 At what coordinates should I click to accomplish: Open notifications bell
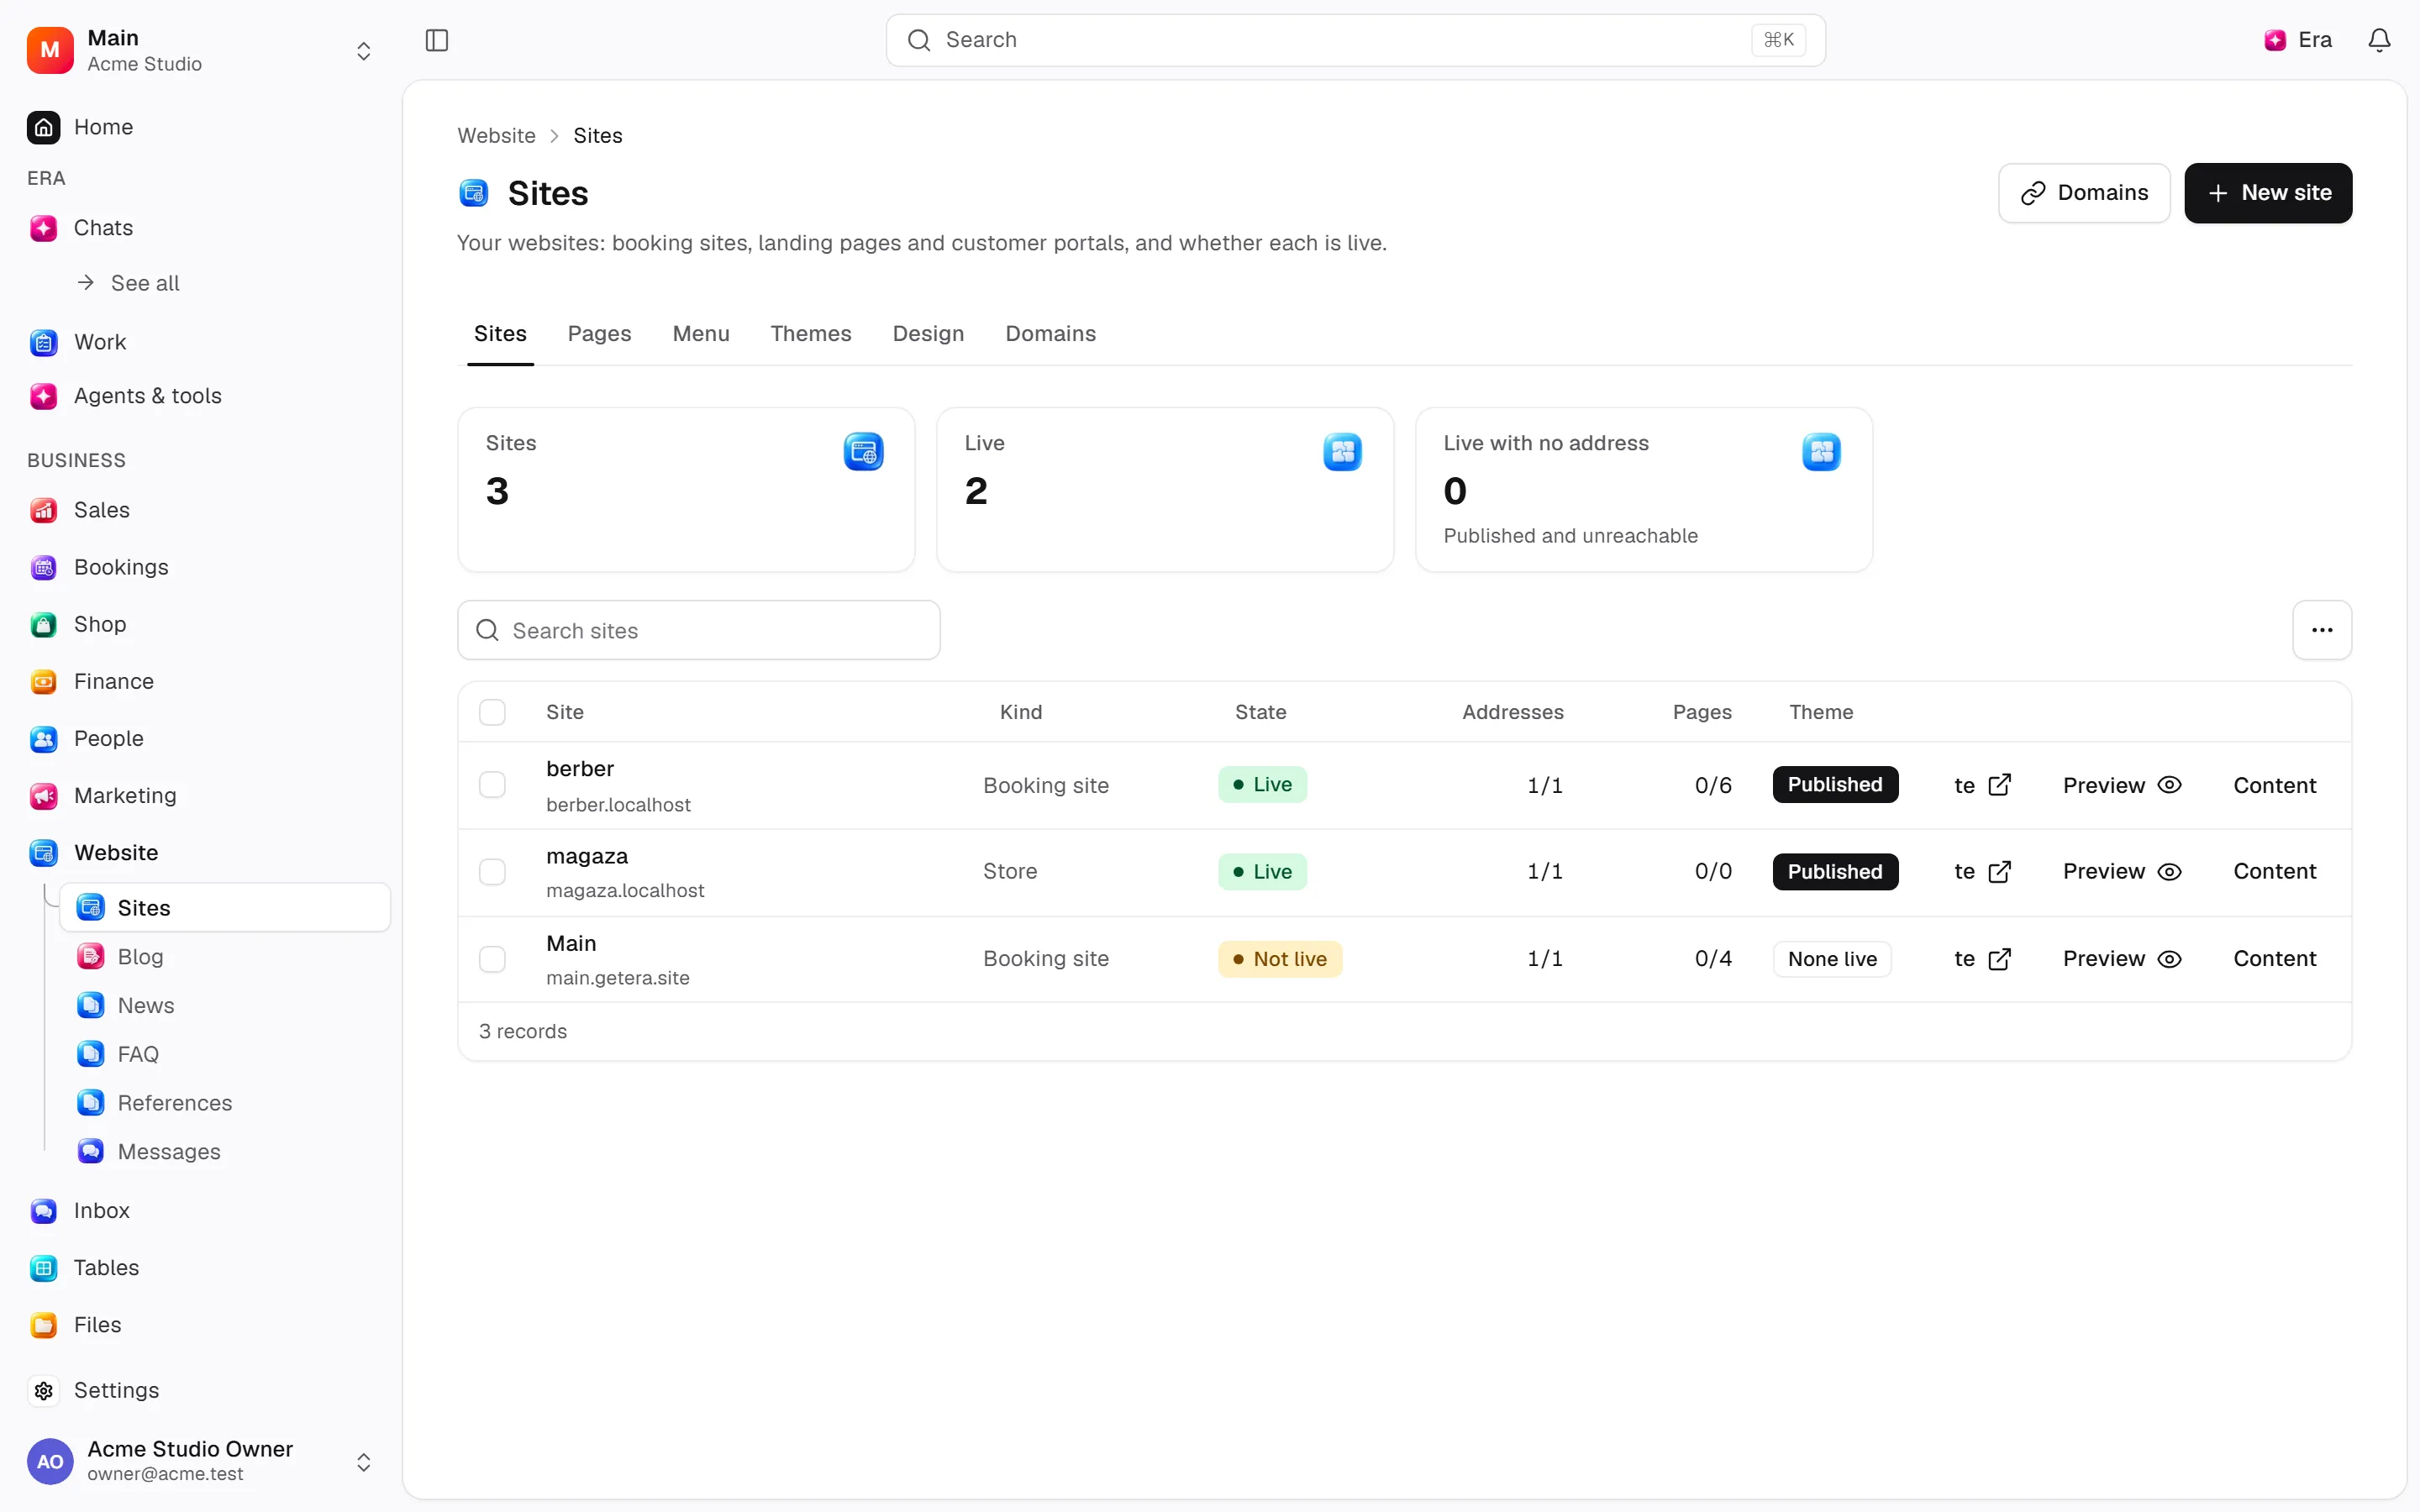click(2379, 40)
